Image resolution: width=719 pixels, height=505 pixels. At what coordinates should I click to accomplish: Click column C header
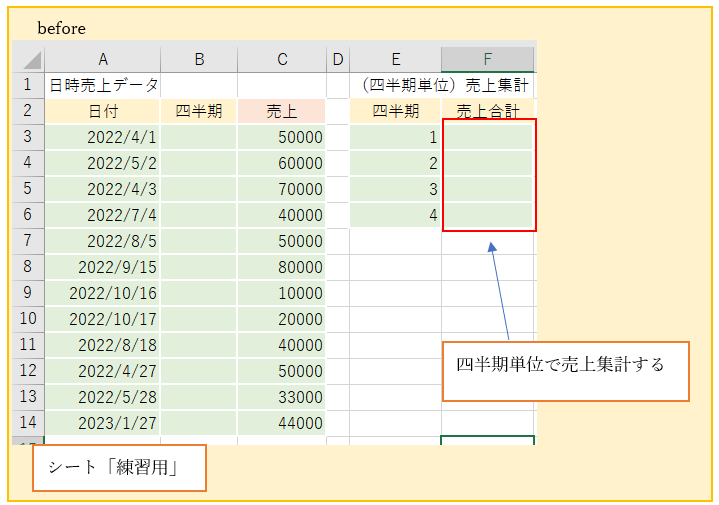coord(282,59)
